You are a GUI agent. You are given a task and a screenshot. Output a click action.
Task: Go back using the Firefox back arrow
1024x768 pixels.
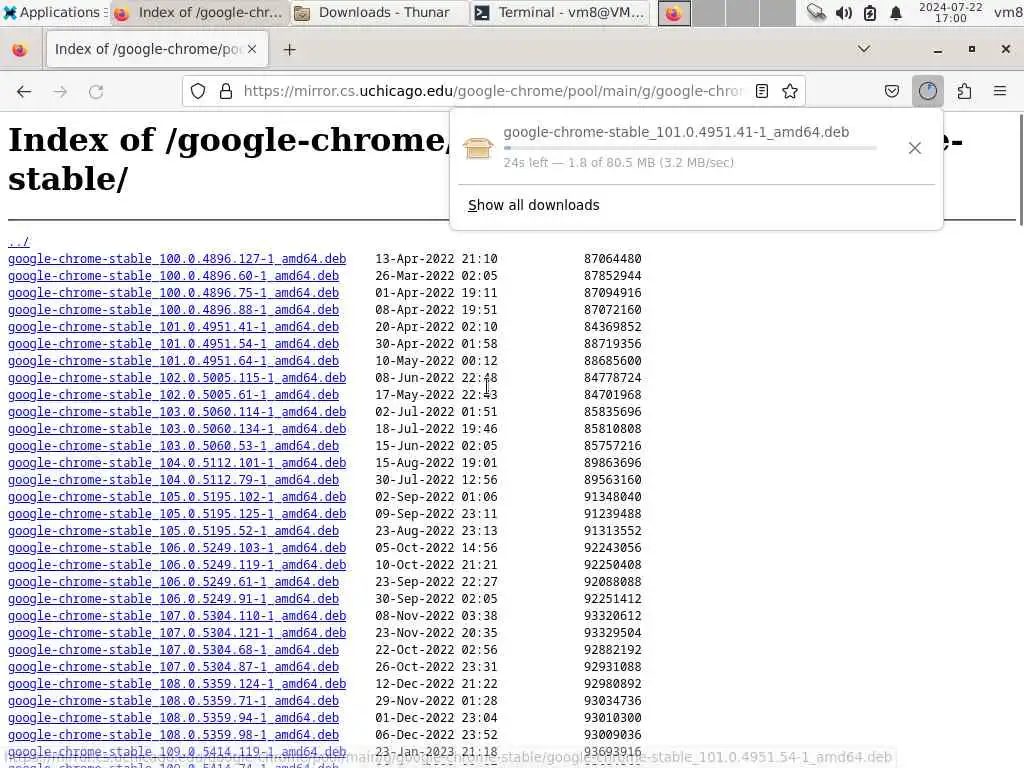pyautogui.click(x=24, y=91)
